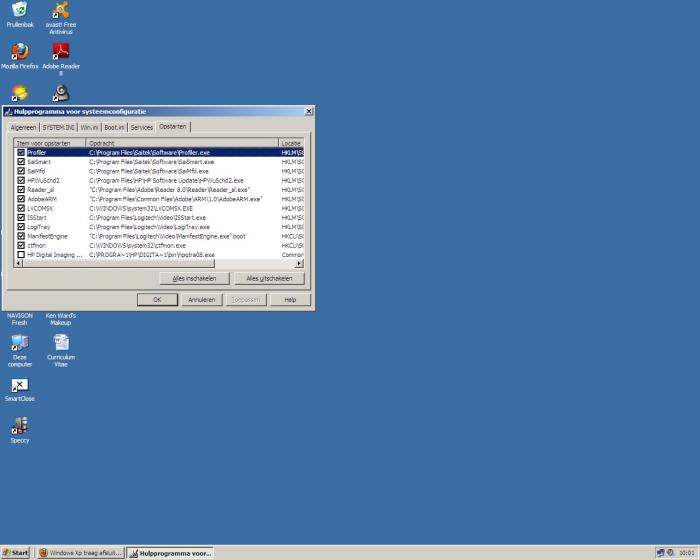Click Alles inschakelen button
700x560 pixels.
click(x=194, y=278)
